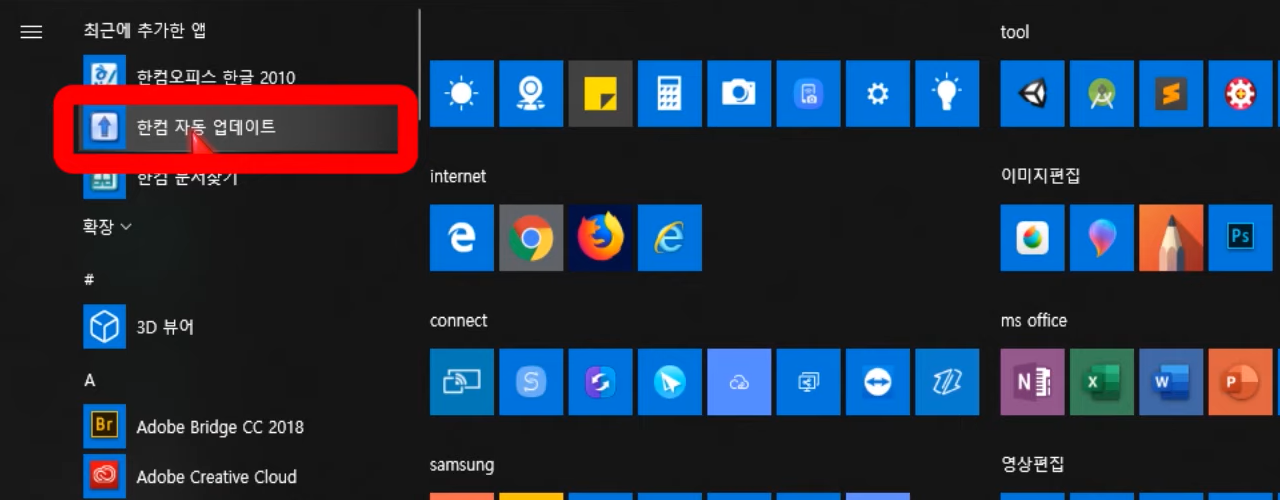Select the A letter index header
This screenshot has height=500, width=1280.
click(x=89, y=381)
